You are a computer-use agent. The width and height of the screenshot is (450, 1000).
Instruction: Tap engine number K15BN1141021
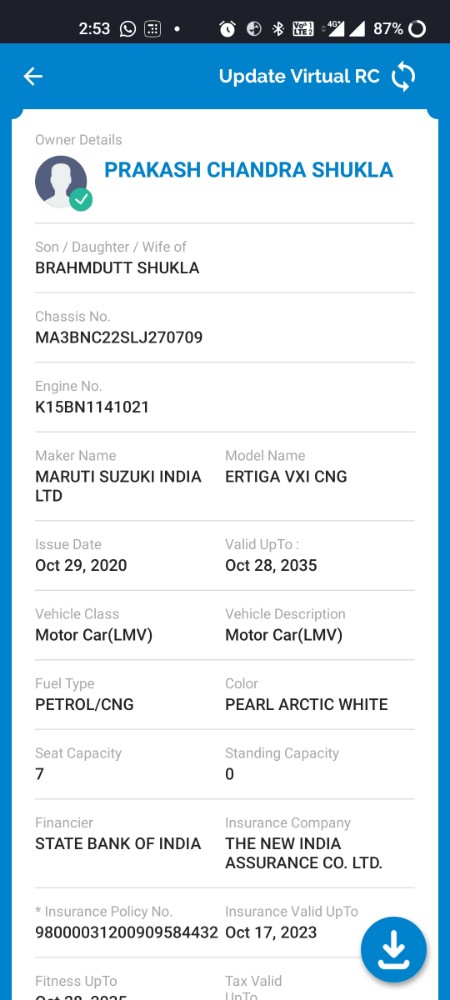pyautogui.click(x=92, y=407)
